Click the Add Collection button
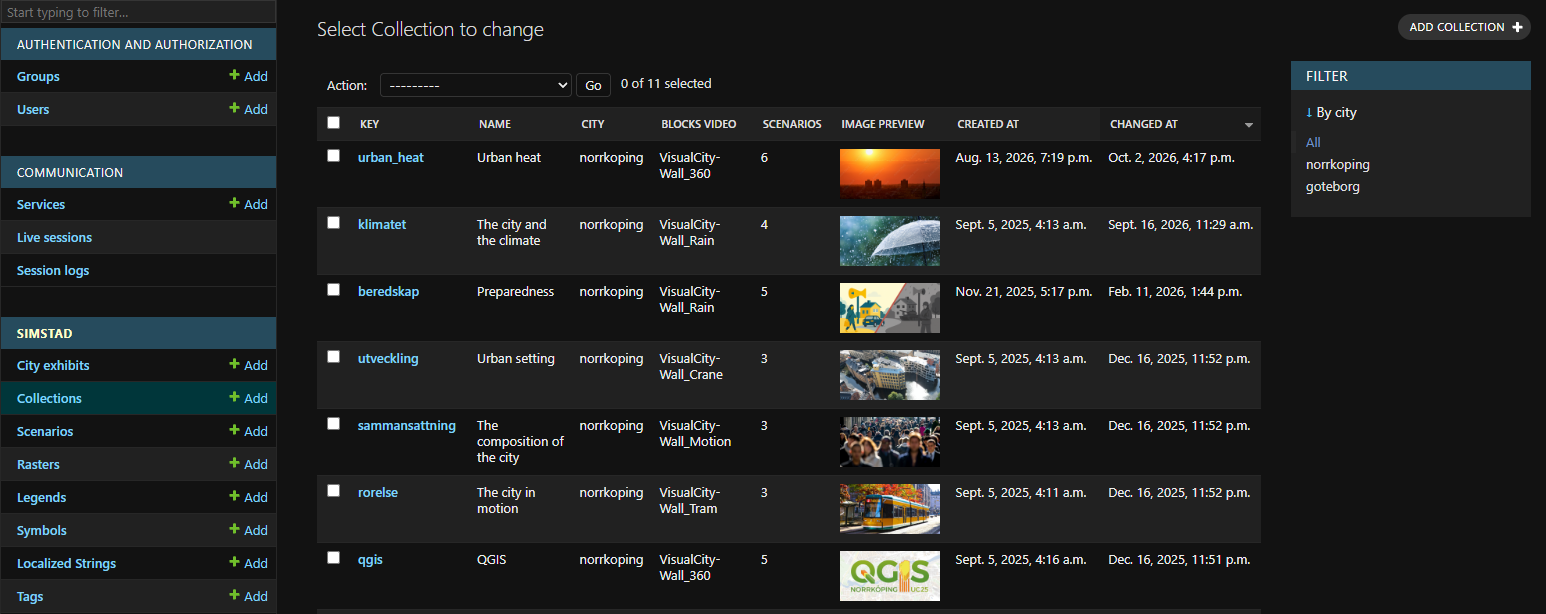The image size is (1546, 614). tap(1464, 27)
